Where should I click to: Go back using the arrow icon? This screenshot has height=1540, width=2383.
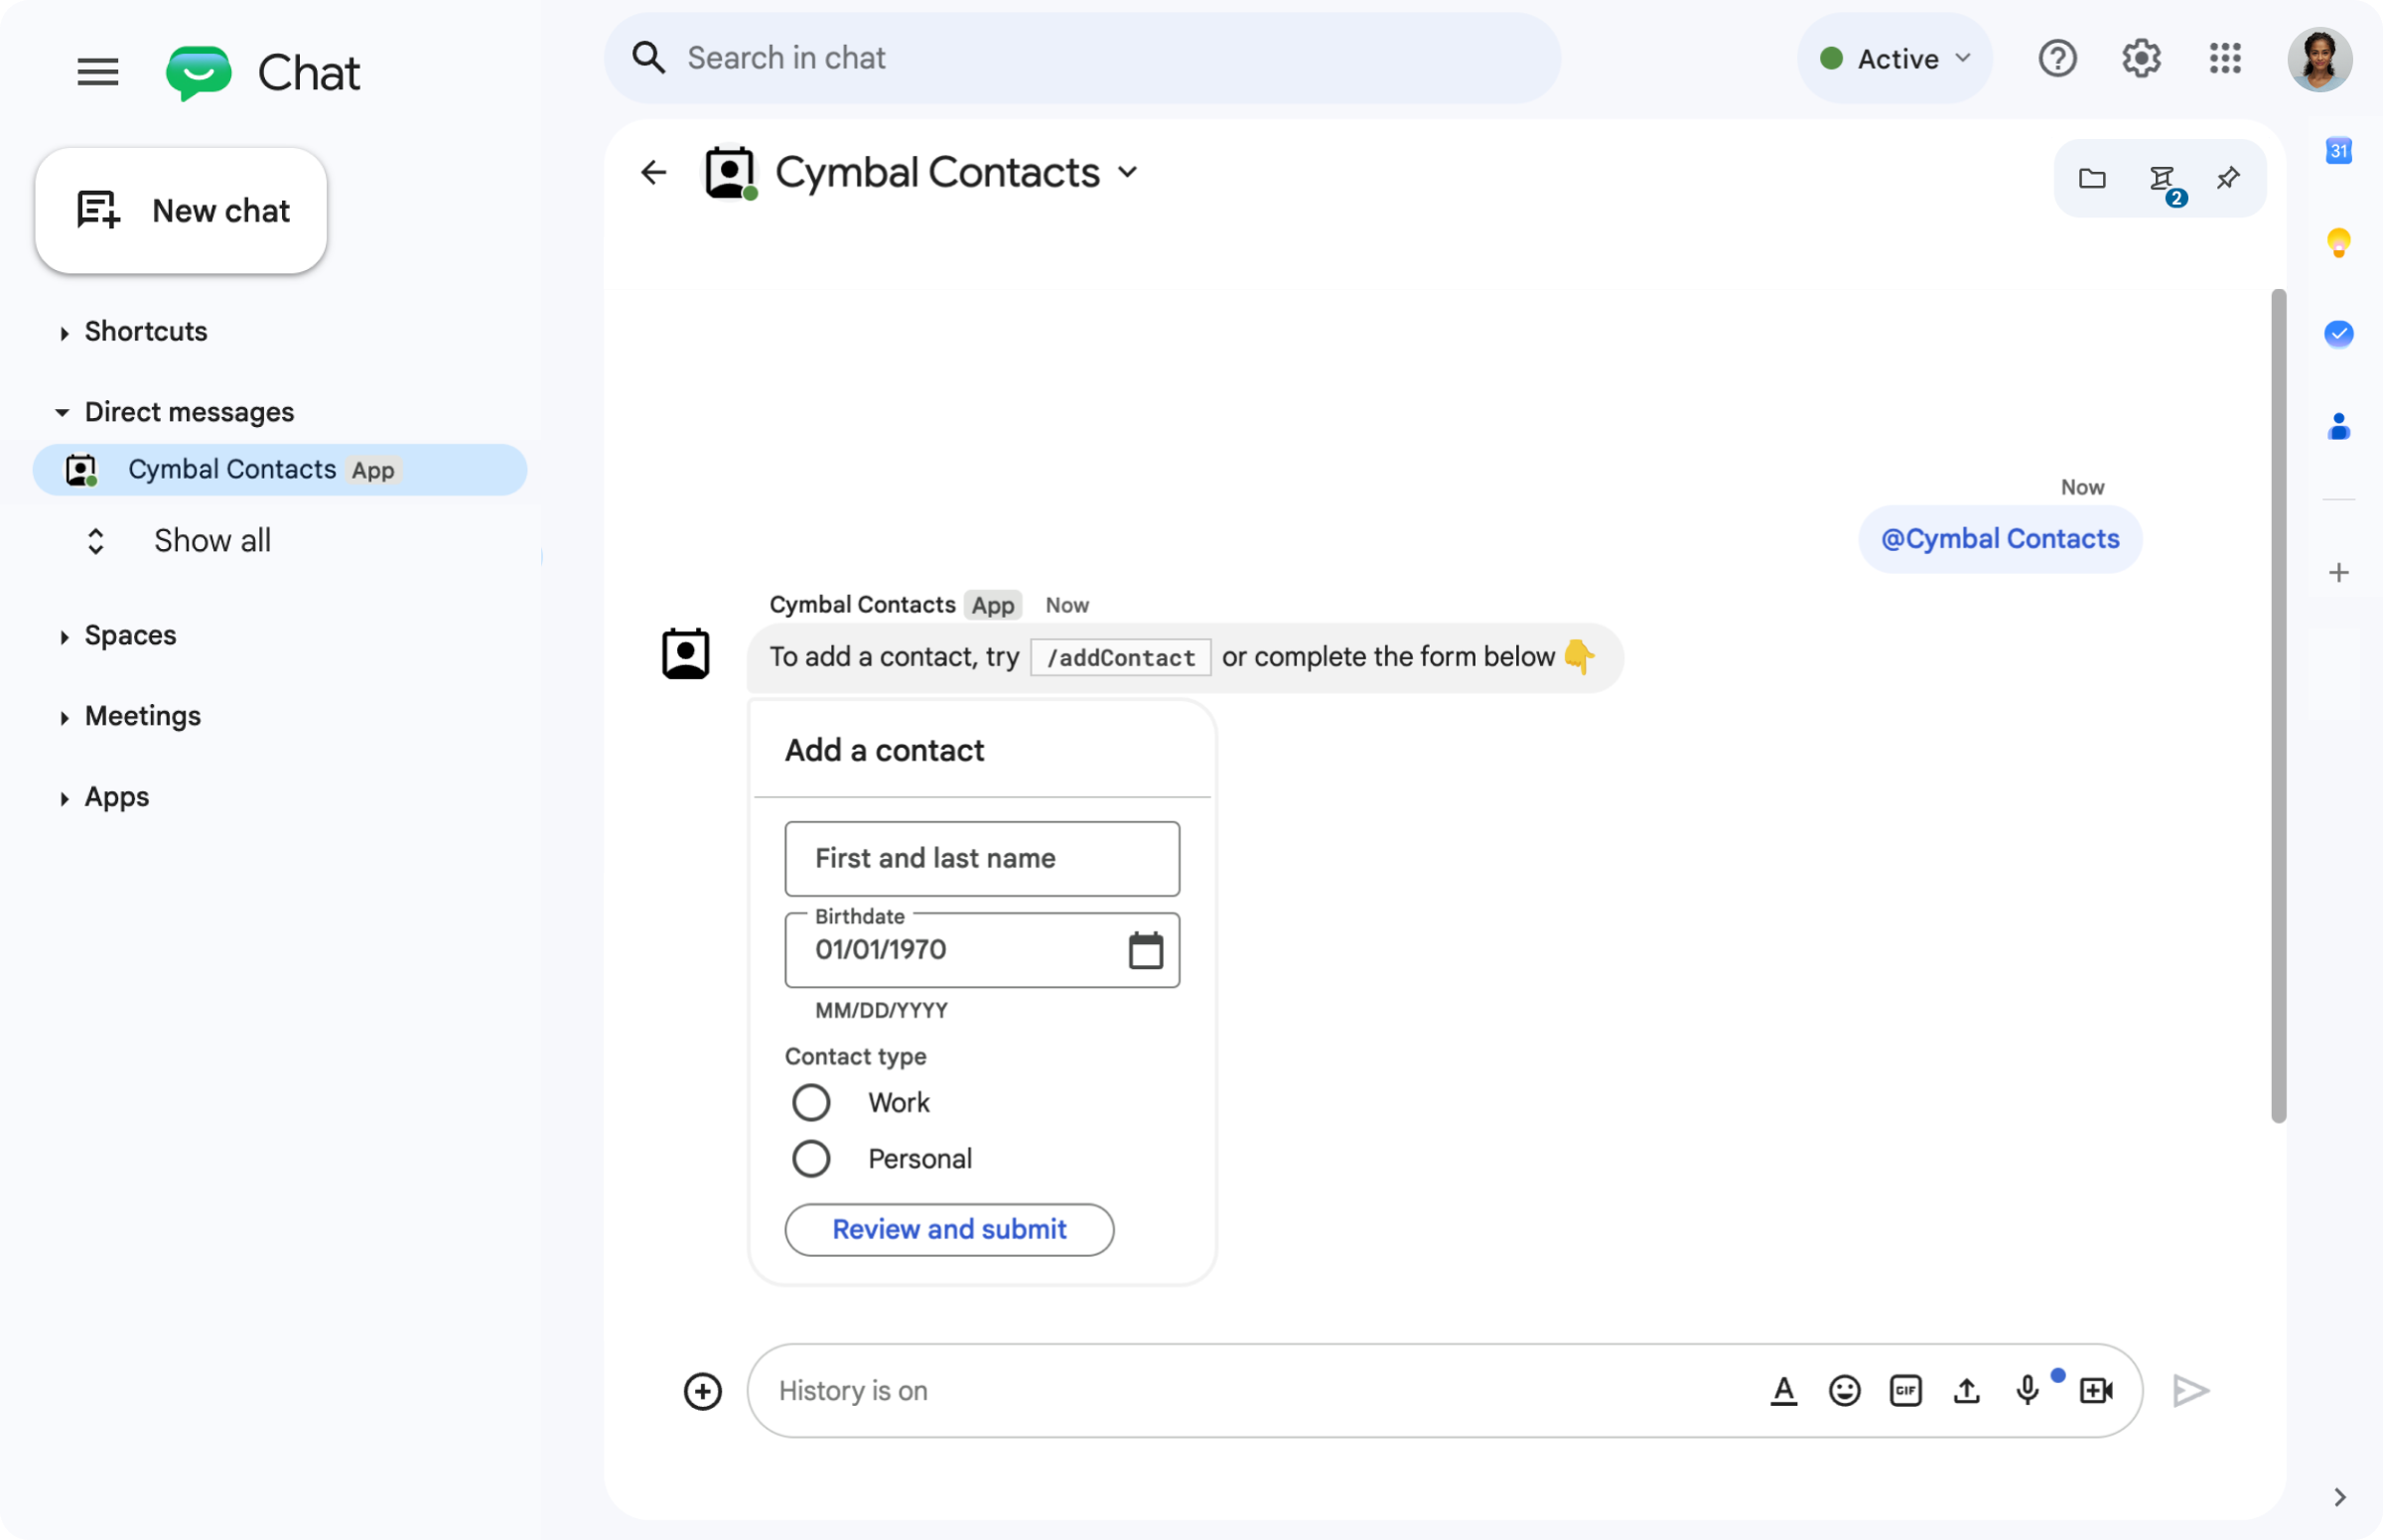click(x=653, y=173)
